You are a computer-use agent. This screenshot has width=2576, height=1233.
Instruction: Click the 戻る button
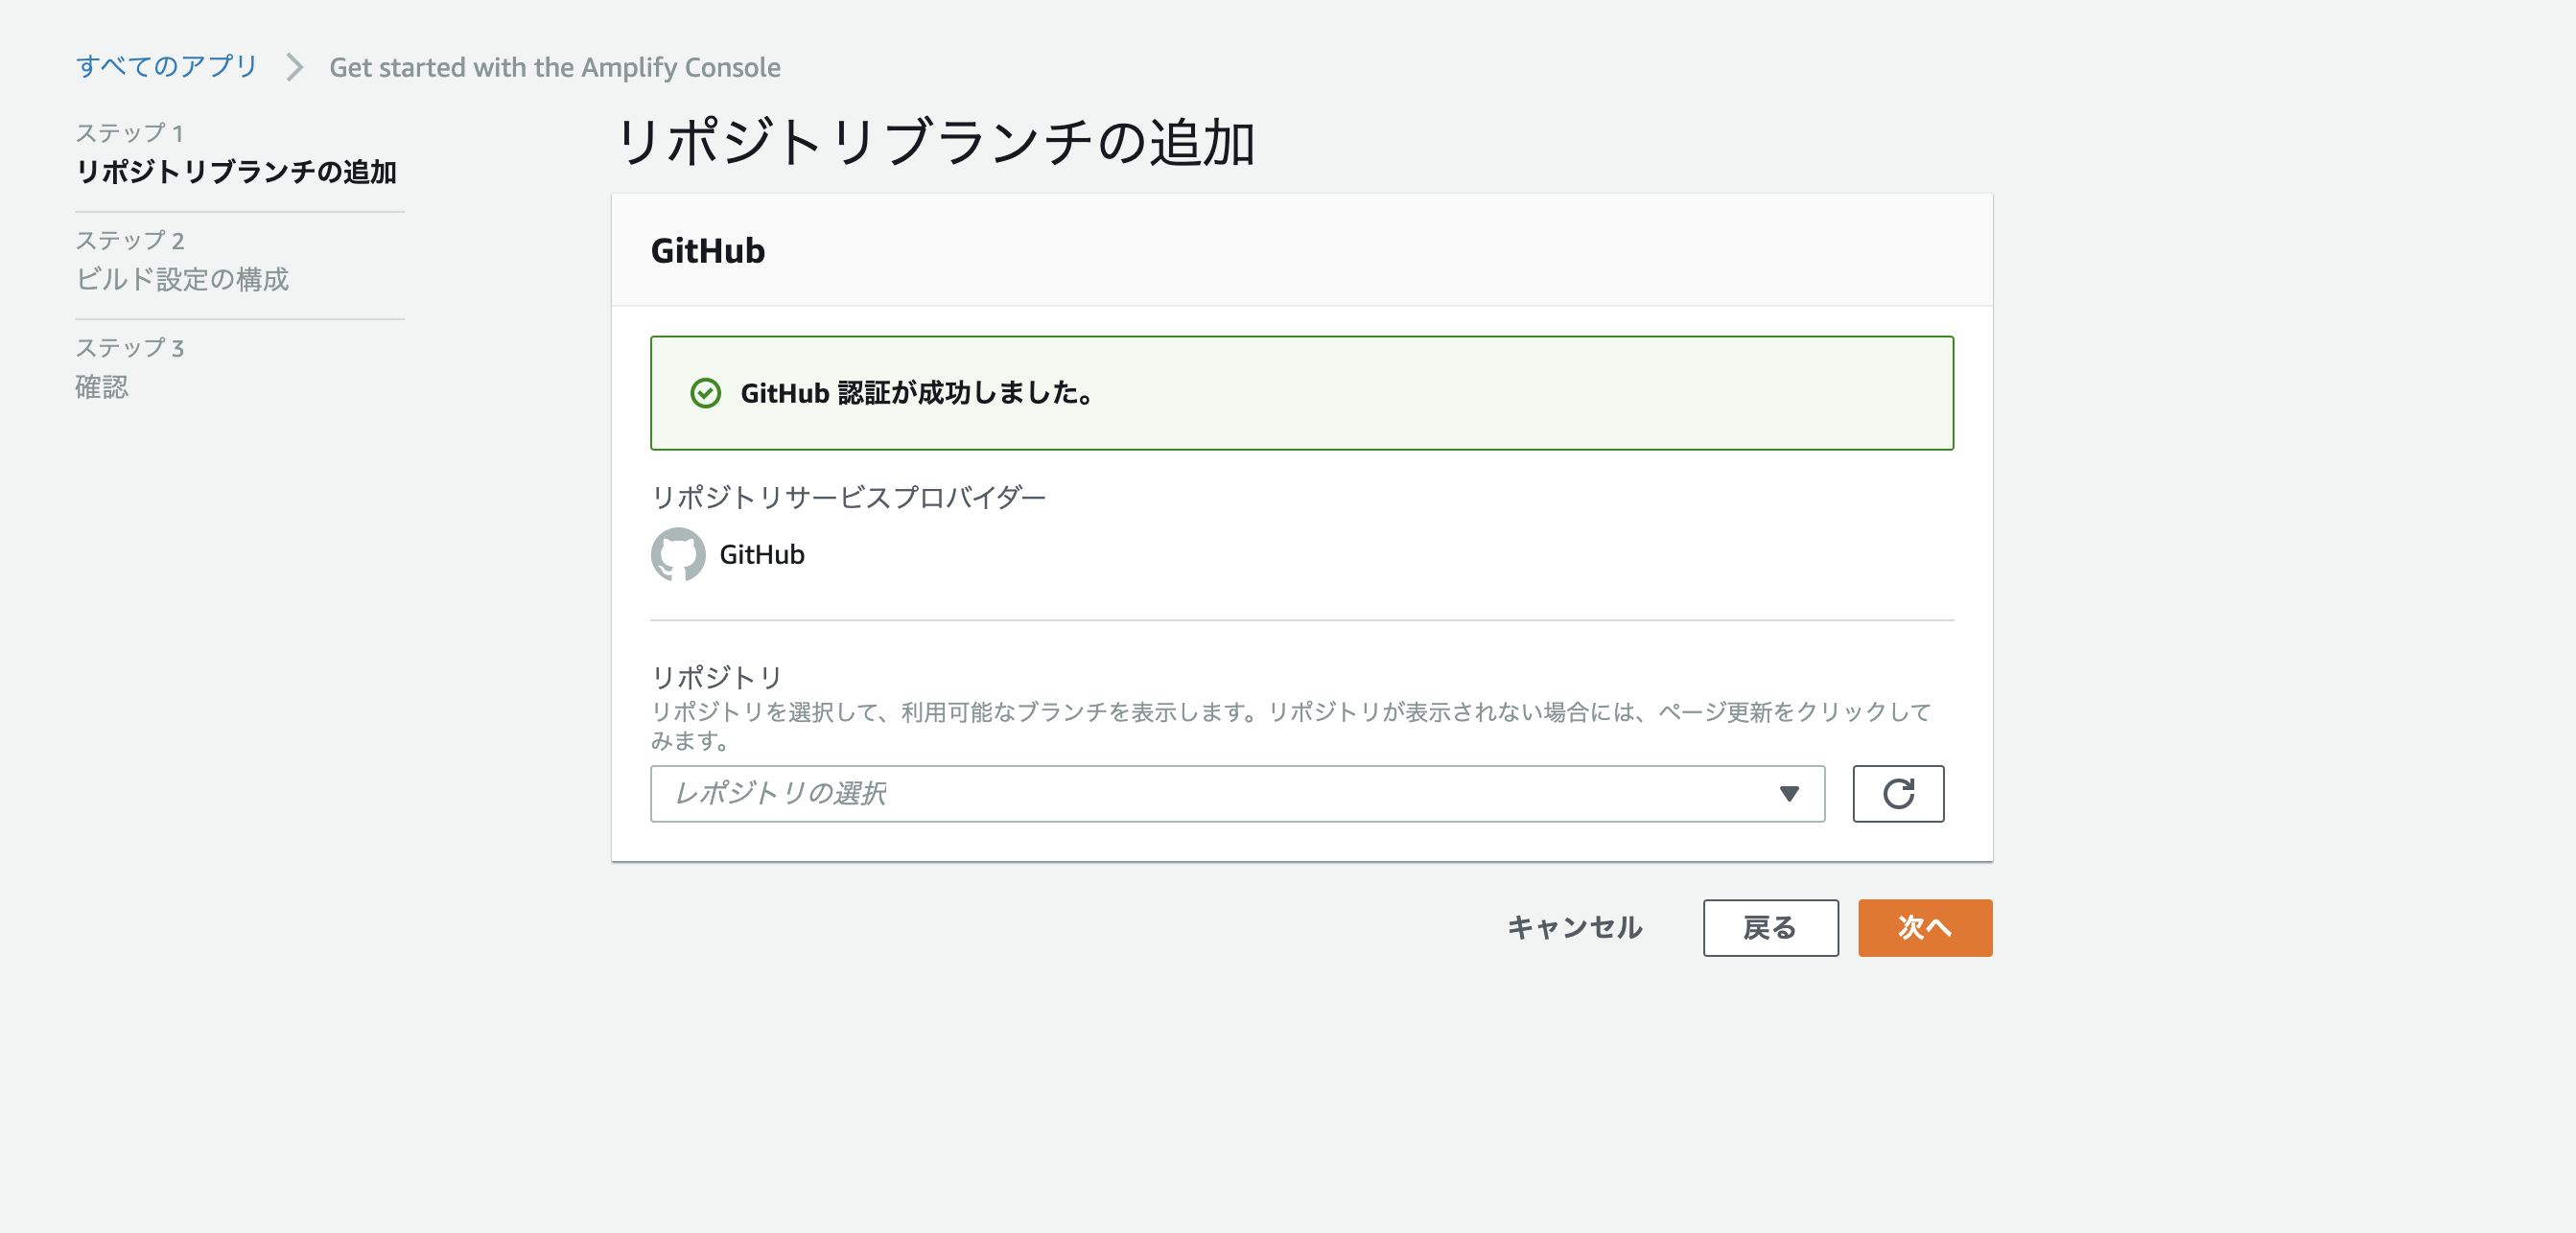pyautogui.click(x=1769, y=927)
